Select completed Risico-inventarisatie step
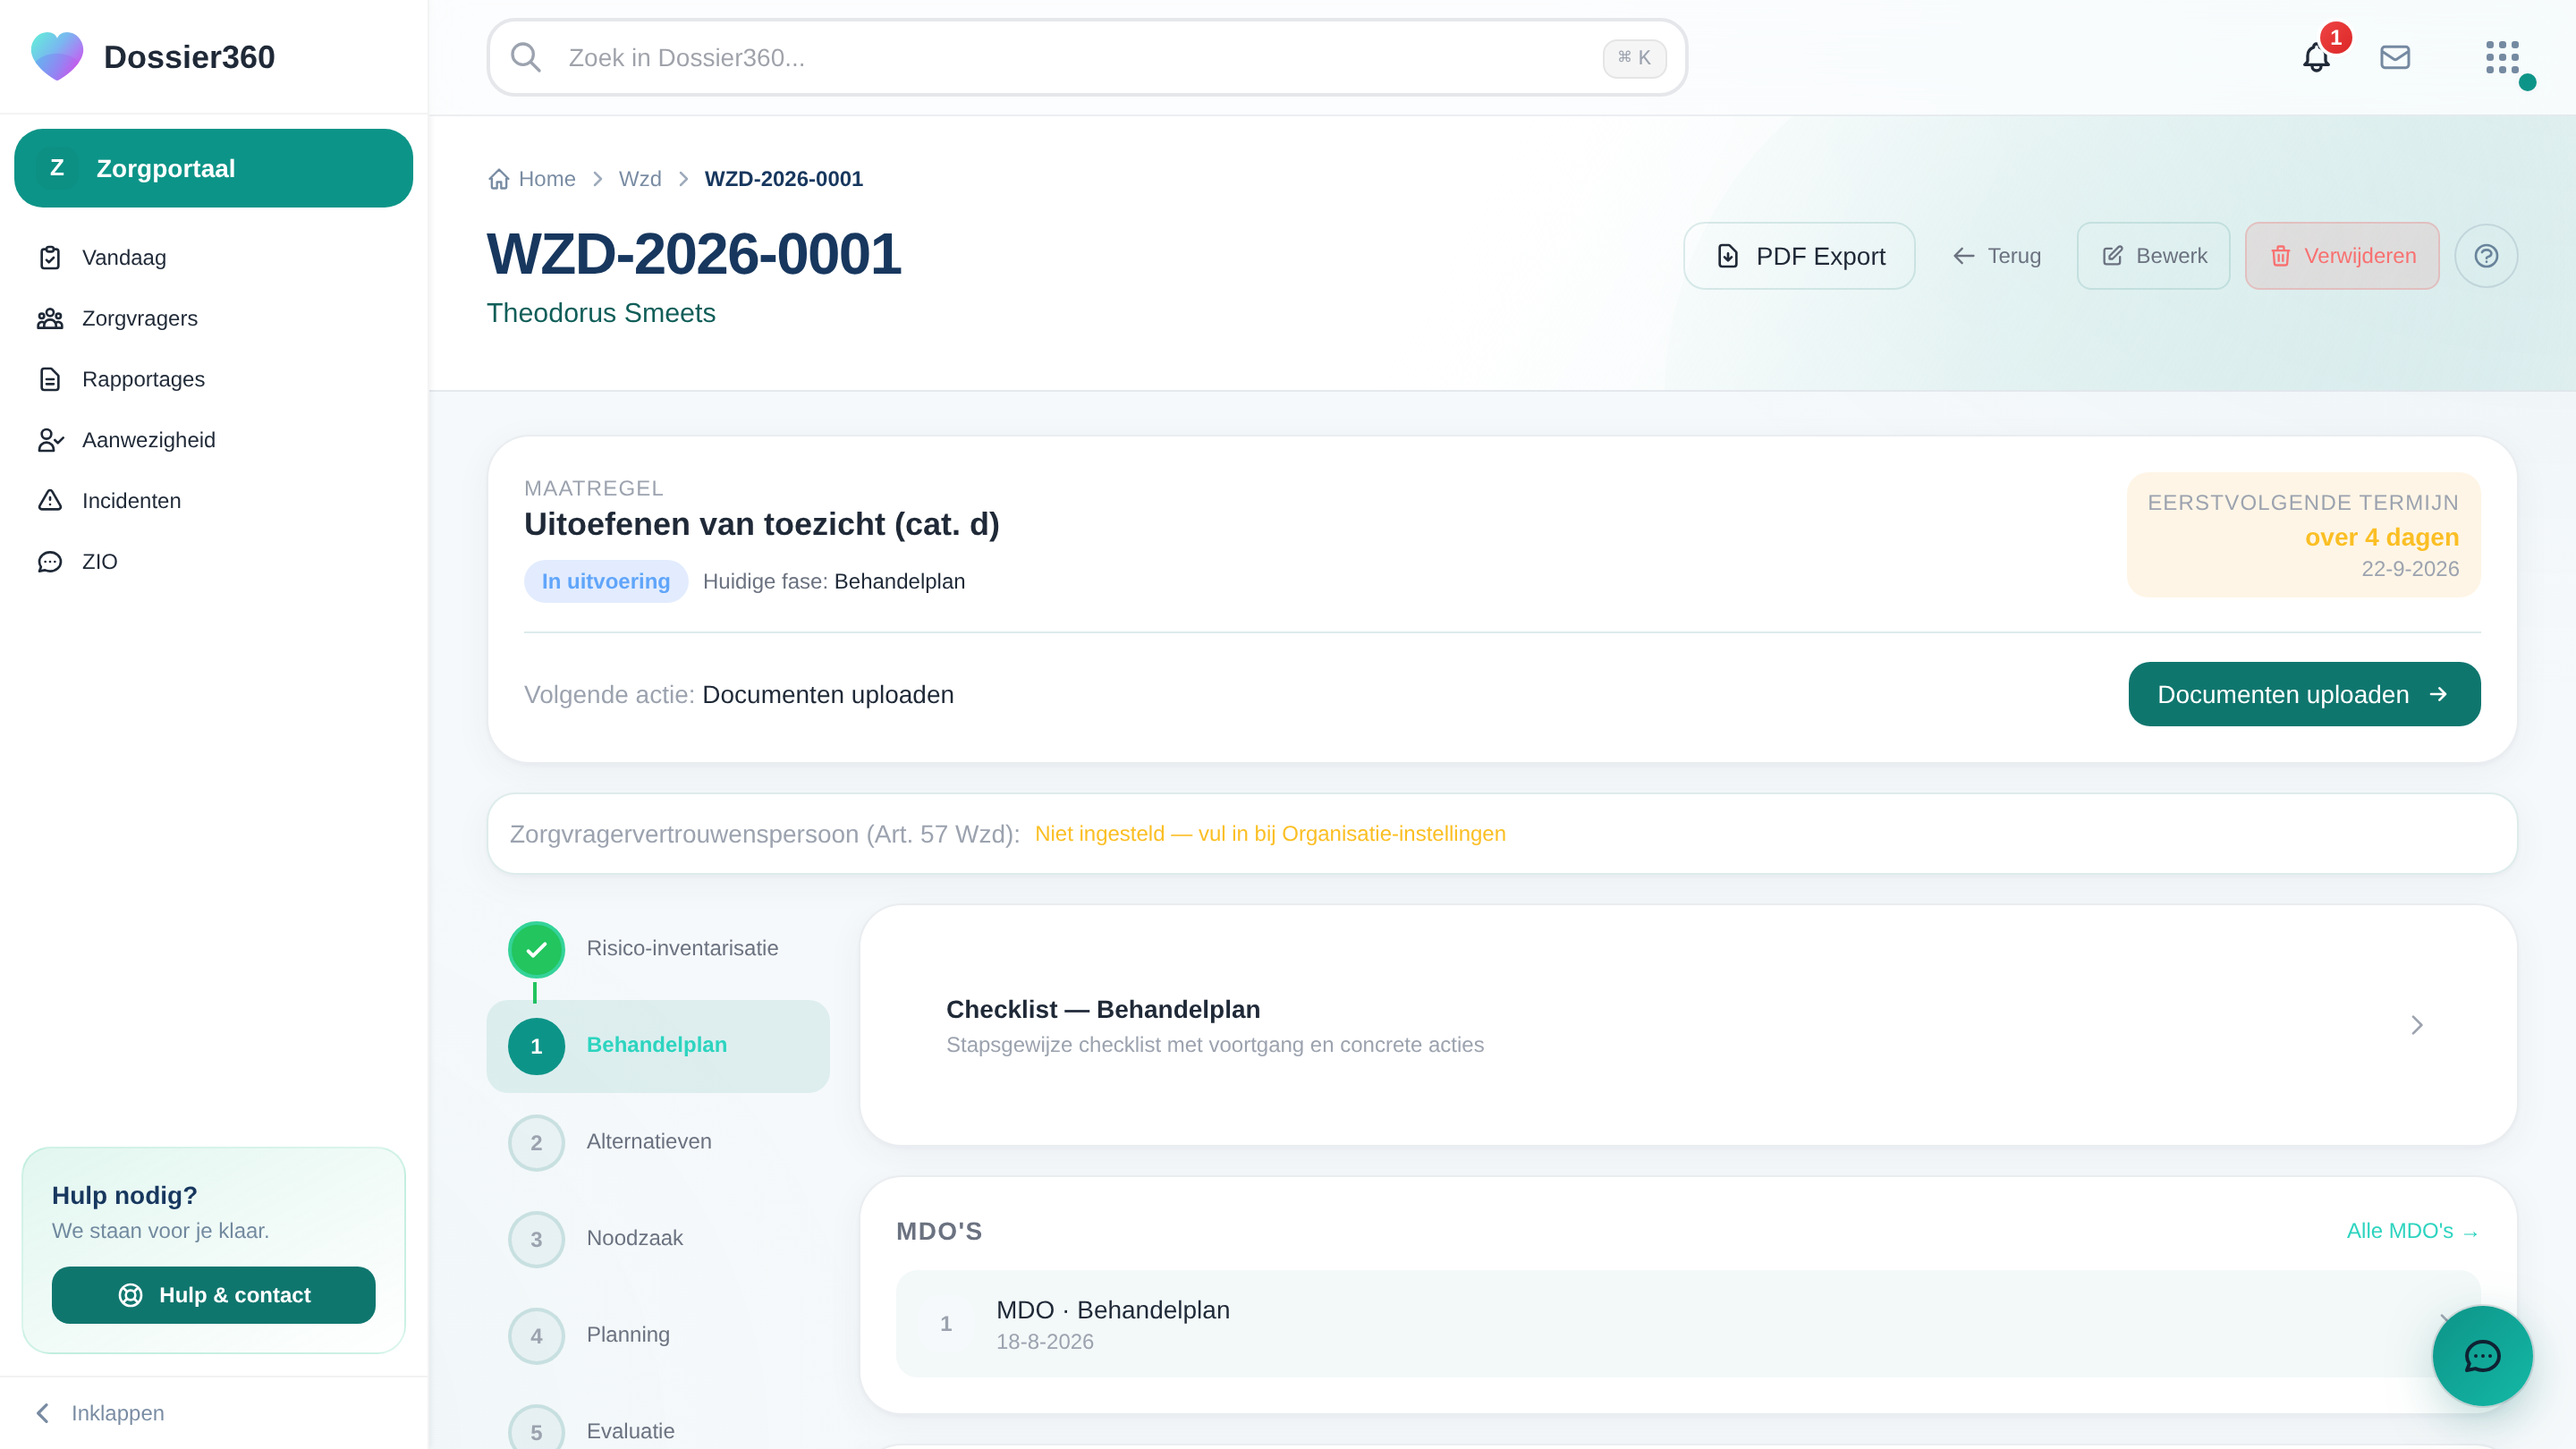The height and width of the screenshot is (1449, 2576). tap(658, 948)
